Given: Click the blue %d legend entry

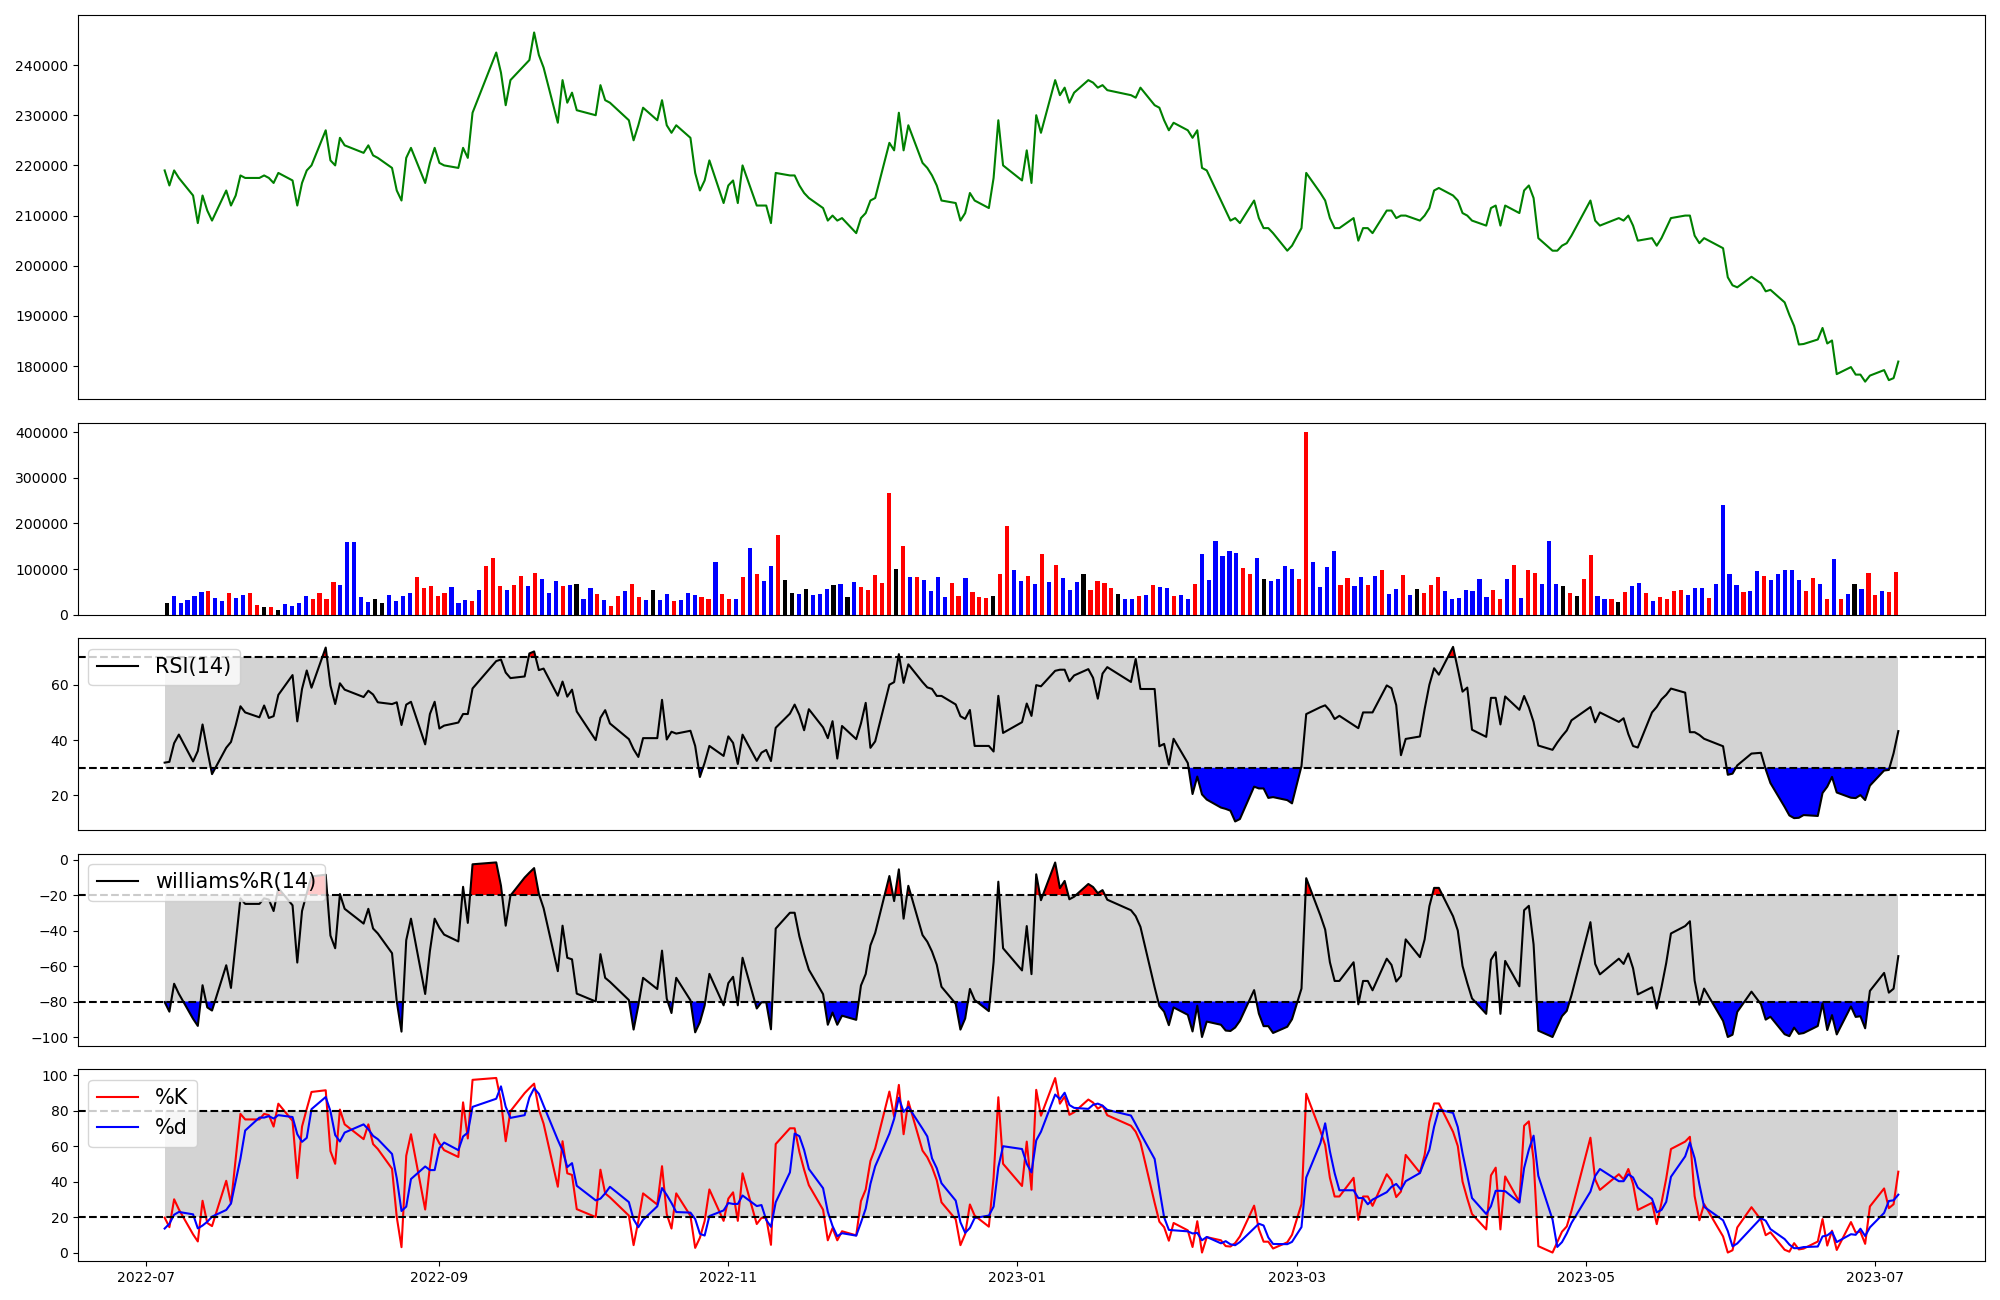Looking at the screenshot, I should click(x=171, y=1127).
